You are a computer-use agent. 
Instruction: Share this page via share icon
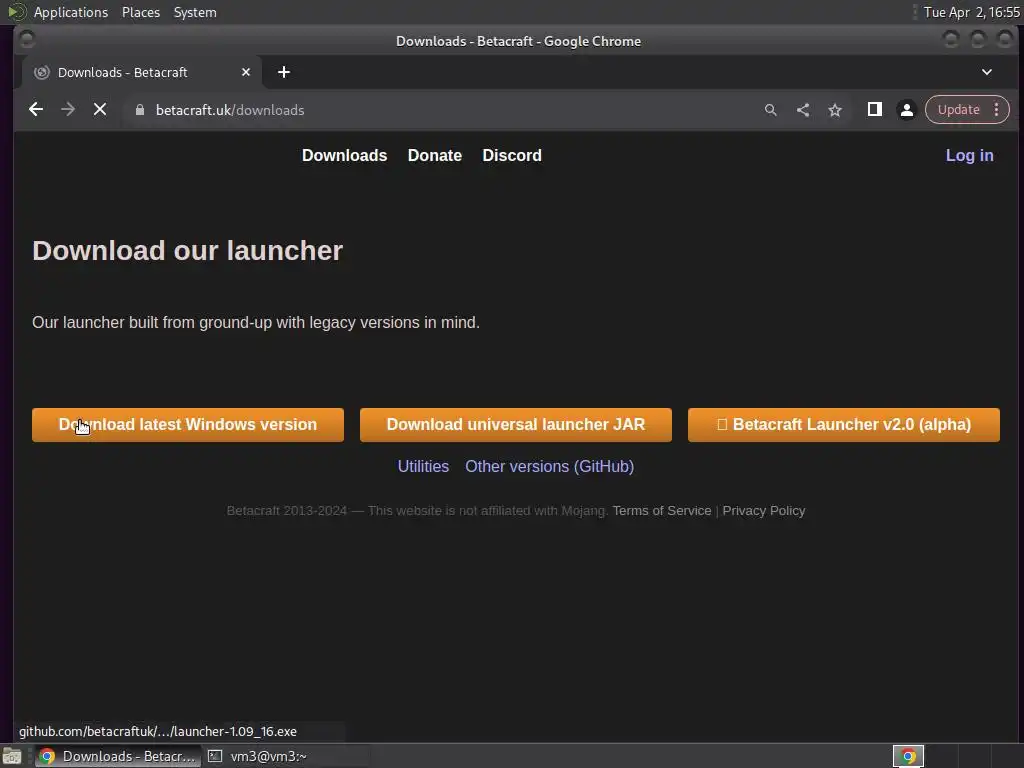pyautogui.click(x=803, y=110)
